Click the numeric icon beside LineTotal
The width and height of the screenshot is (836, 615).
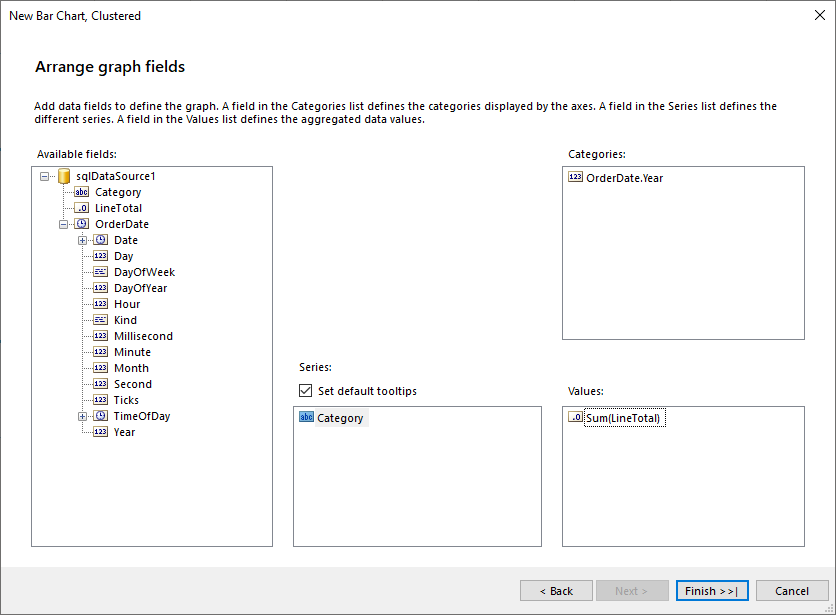81,208
